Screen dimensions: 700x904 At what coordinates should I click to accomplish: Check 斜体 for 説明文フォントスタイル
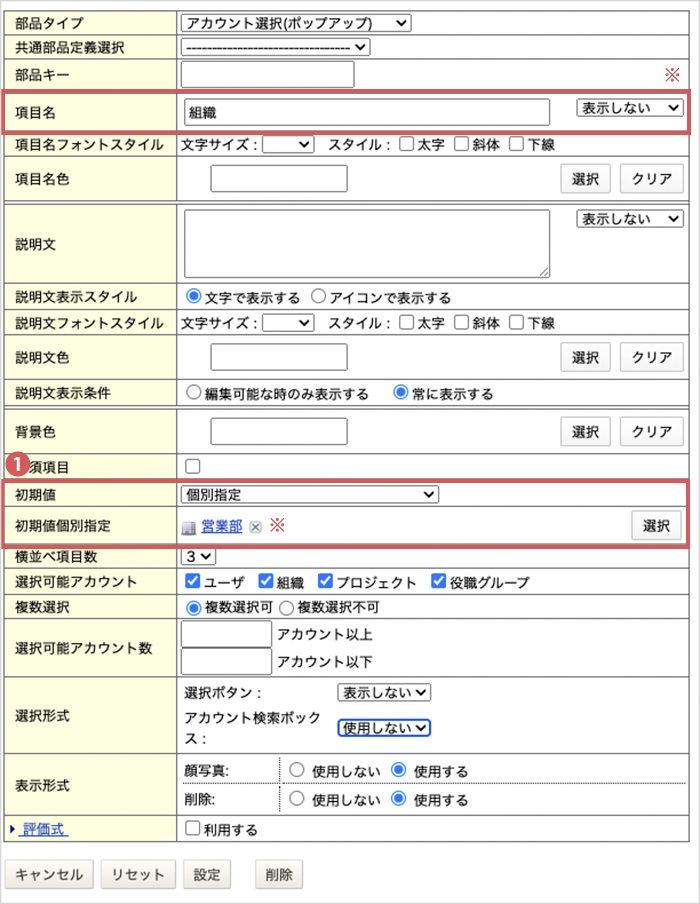click(461, 322)
